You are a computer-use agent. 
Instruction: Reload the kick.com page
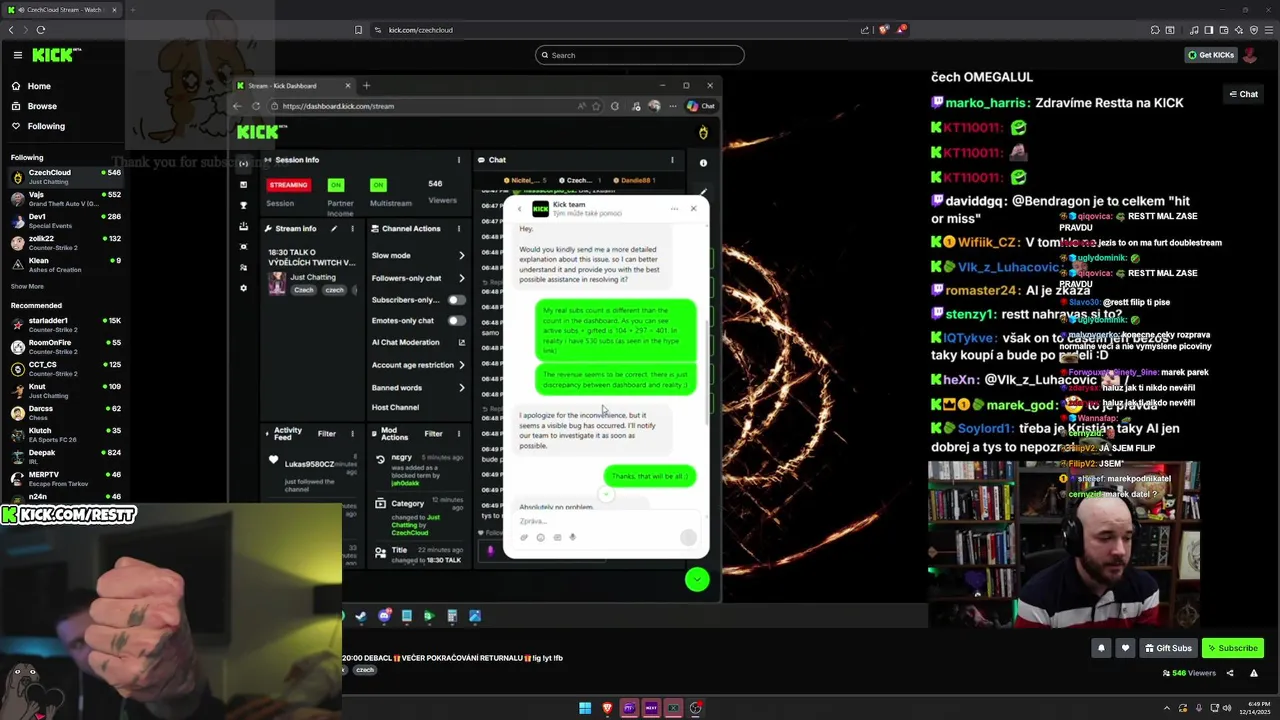click(x=41, y=30)
